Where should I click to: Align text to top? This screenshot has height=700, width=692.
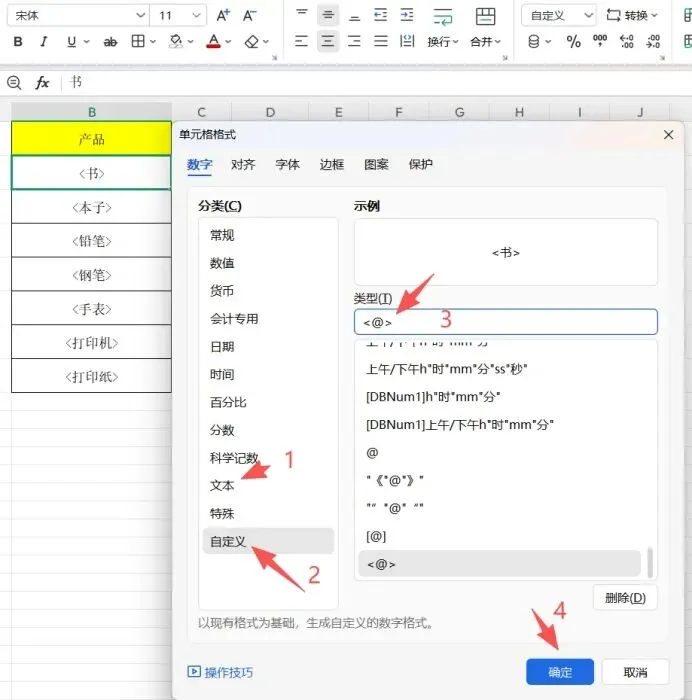[x=302, y=13]
